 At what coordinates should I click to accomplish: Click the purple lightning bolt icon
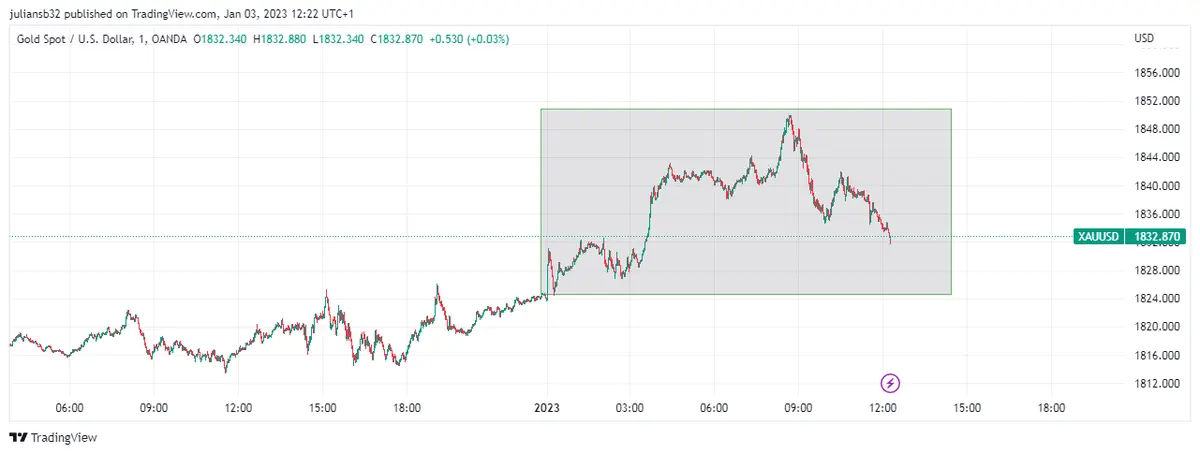pos(891,382)
